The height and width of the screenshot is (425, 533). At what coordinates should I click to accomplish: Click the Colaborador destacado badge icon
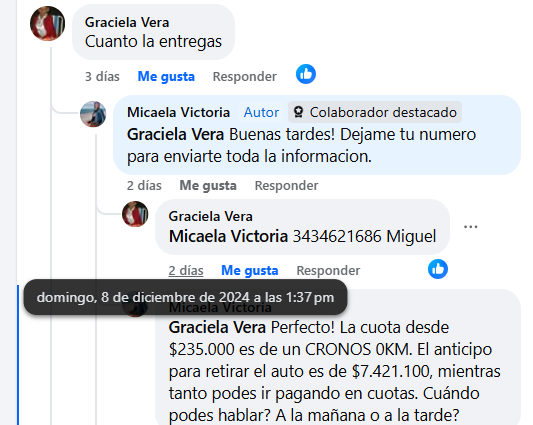(x=298, y=112)
